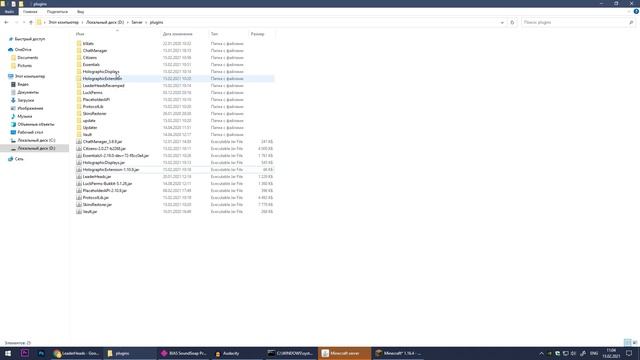
Task: Open the File (Файл) ribbon tab
Action: click(9, 12)
